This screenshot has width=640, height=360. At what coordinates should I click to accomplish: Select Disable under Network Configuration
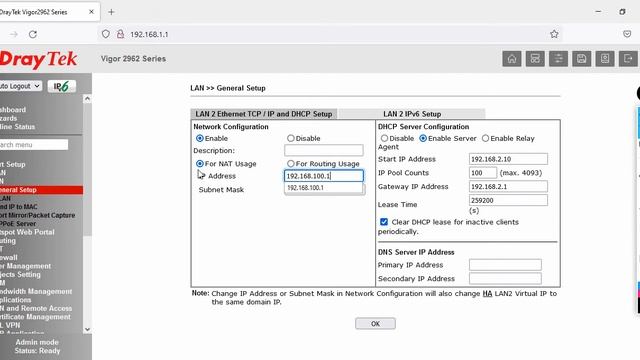[x=291, y=138]
